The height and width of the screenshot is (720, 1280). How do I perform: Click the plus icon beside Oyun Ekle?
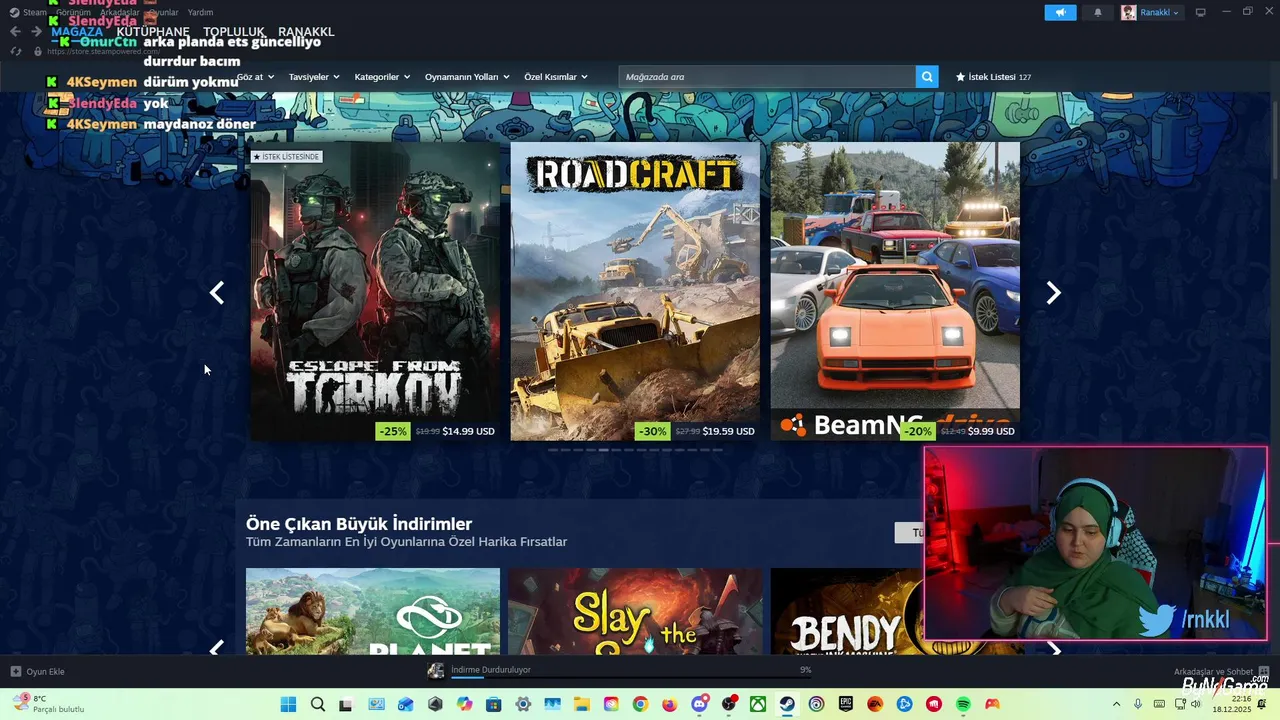16,671
